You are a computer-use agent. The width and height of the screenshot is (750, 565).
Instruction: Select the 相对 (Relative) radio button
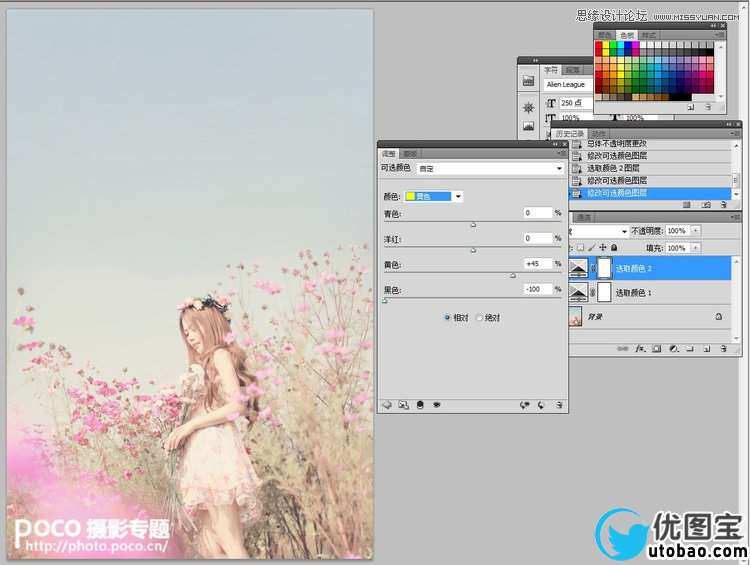[x=449, y=317]
